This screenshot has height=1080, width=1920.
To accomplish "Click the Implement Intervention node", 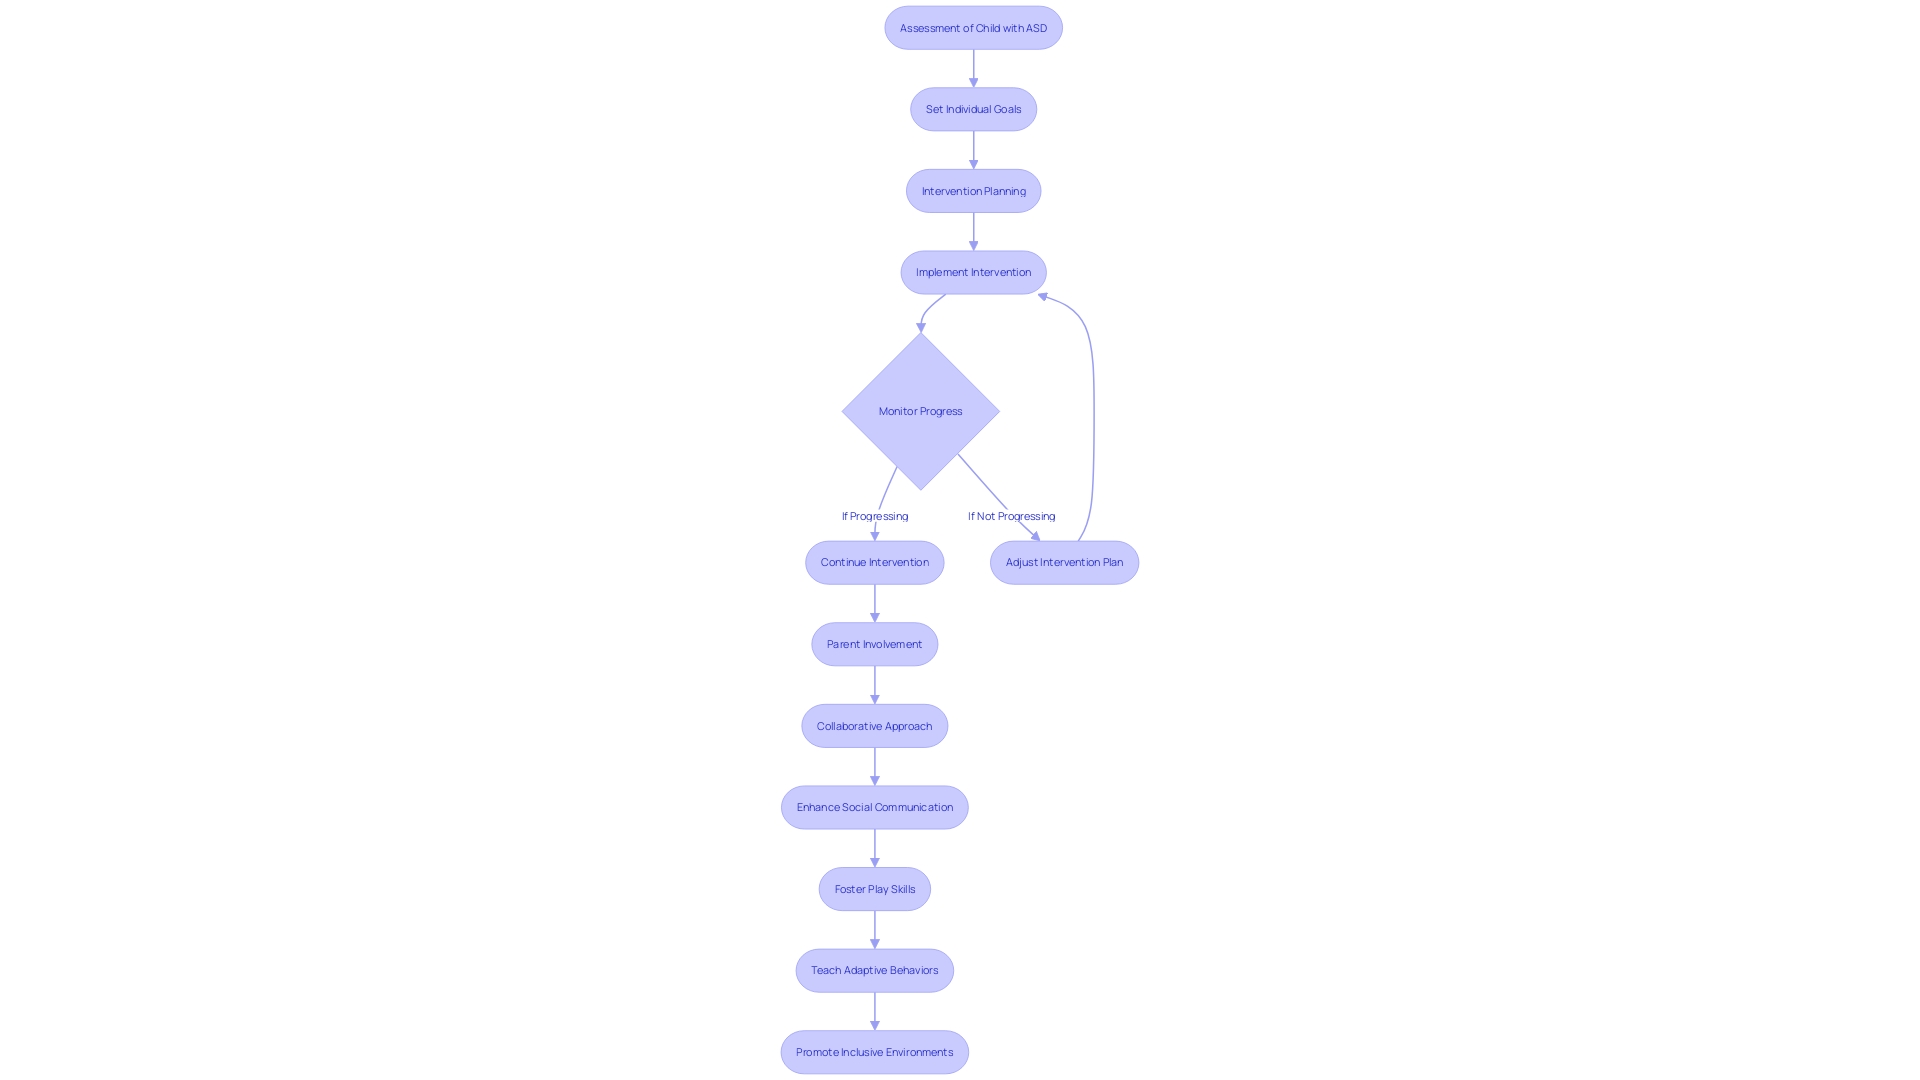I will pos(973,272).
